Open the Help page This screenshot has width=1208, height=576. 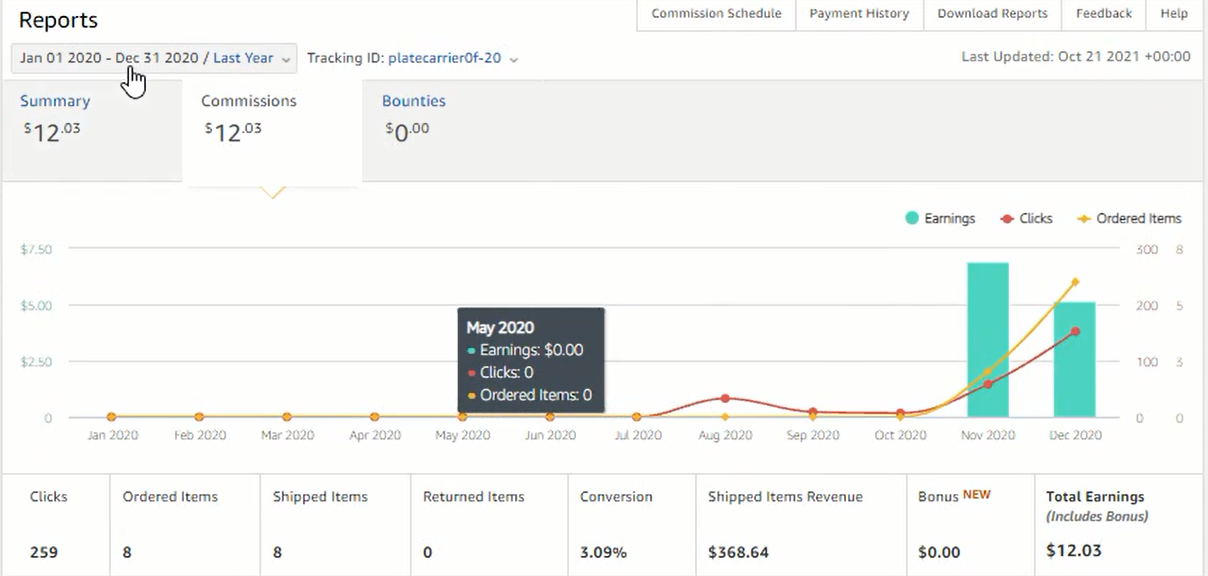point(1174,14)
